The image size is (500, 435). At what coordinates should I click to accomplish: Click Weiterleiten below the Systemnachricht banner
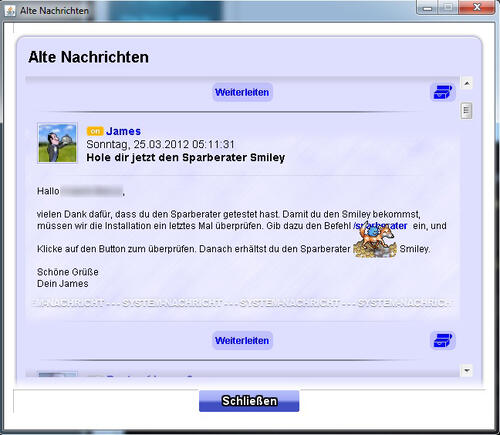[242, 340]
